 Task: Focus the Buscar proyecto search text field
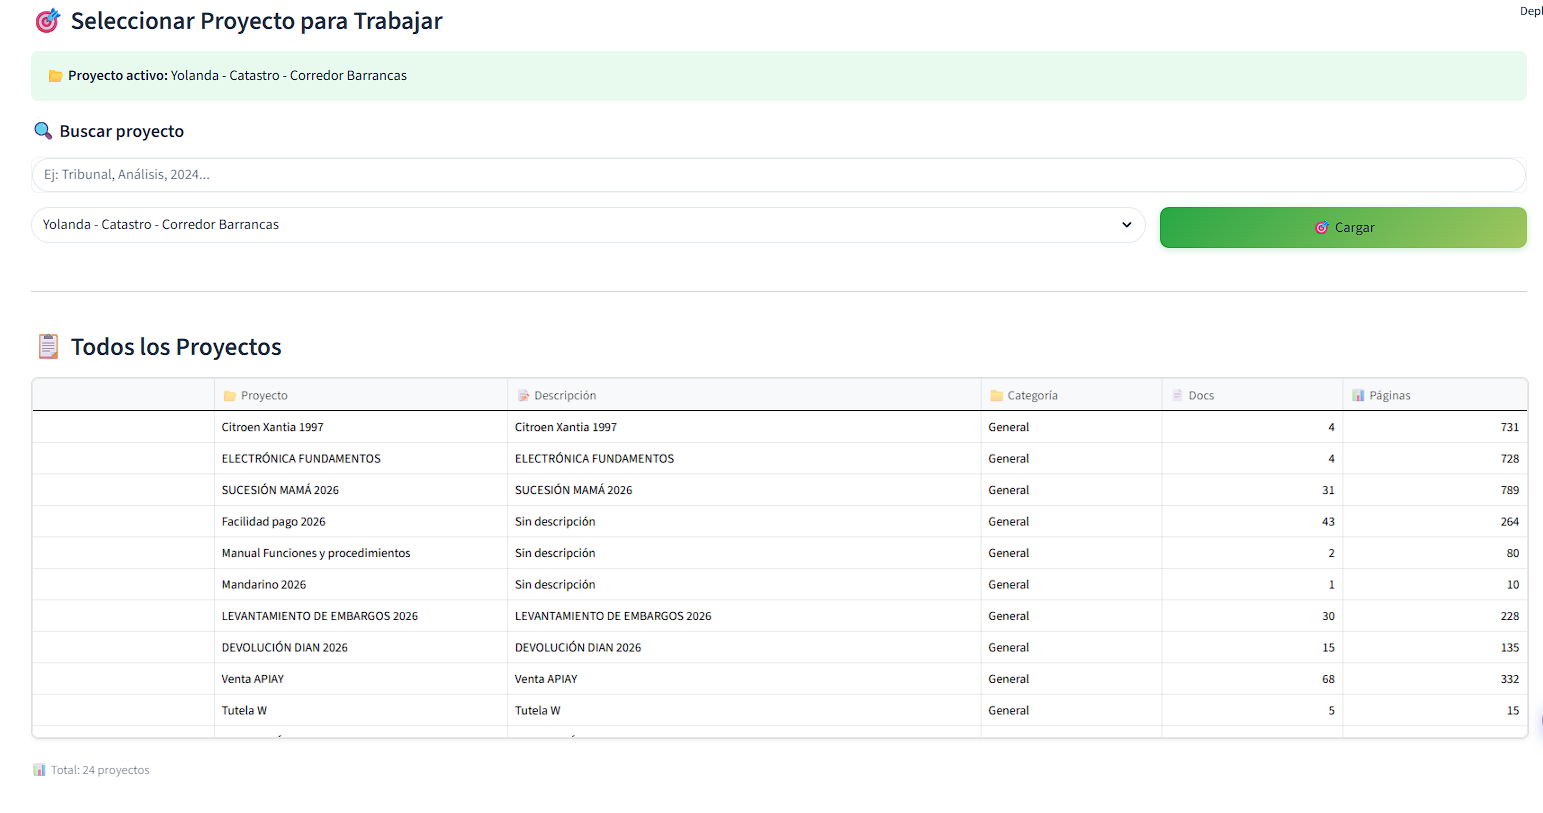pyautogui.click(x=778, y=175)
